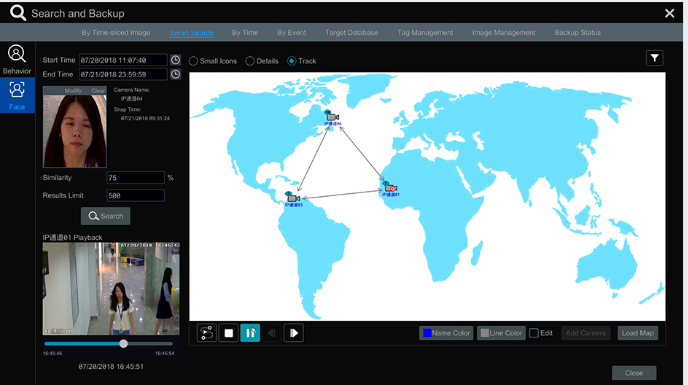Click the Search button
The image size is (688, 385).
coord(105,216)
